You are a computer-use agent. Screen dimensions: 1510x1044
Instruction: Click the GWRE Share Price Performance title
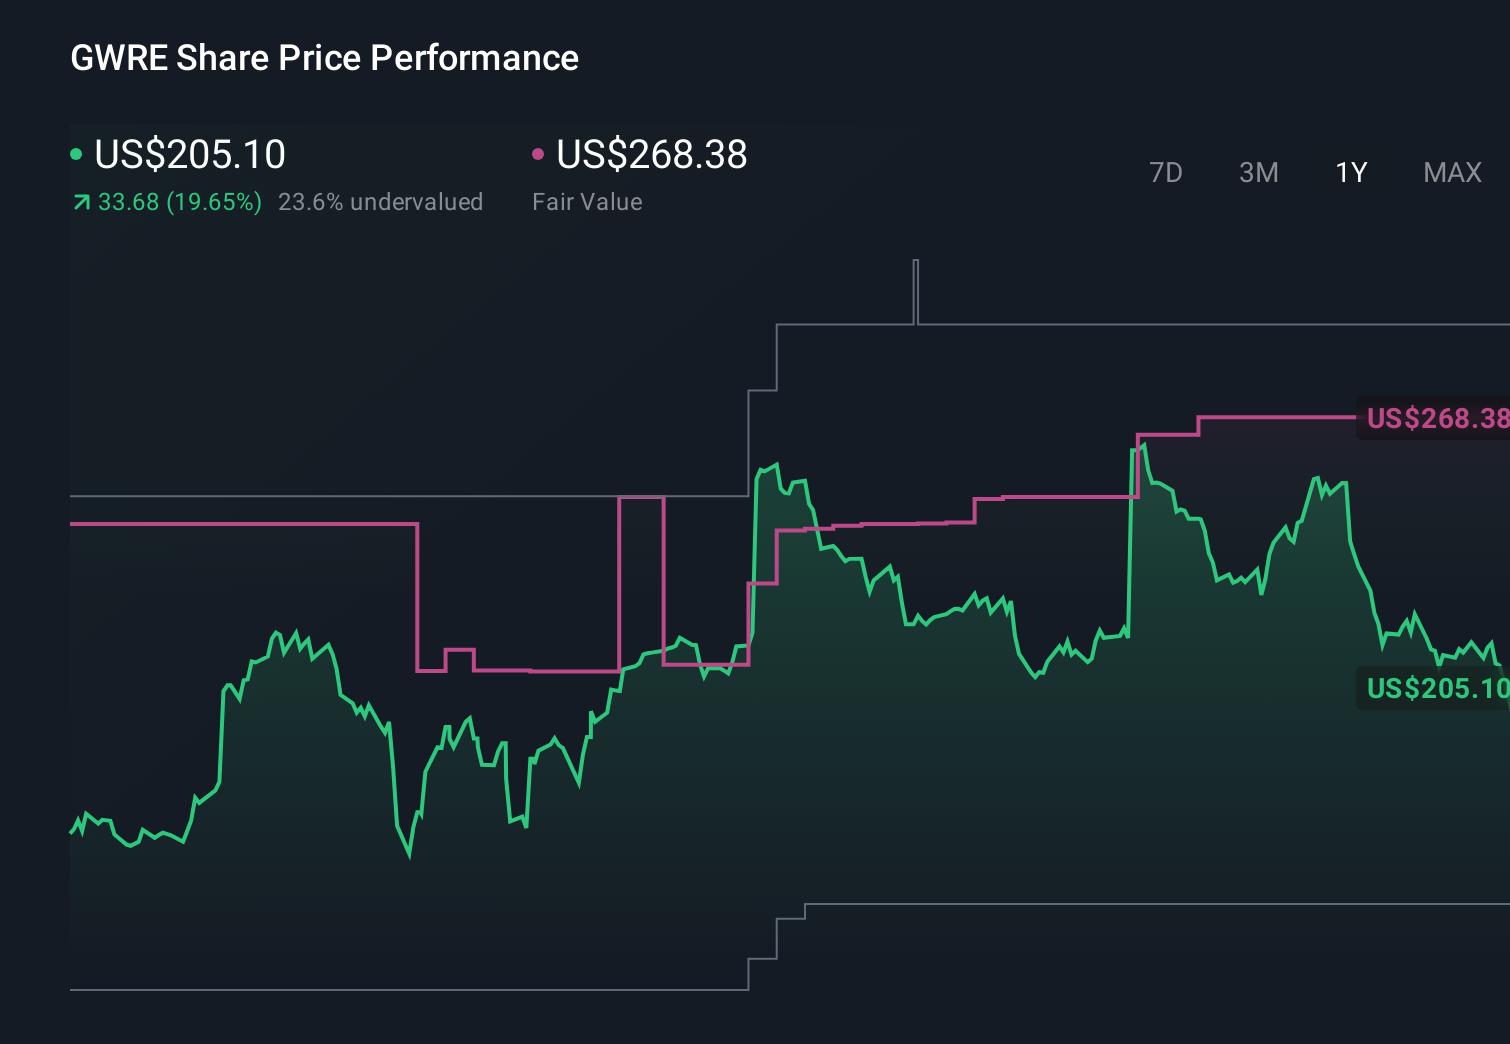coord(324,58)
